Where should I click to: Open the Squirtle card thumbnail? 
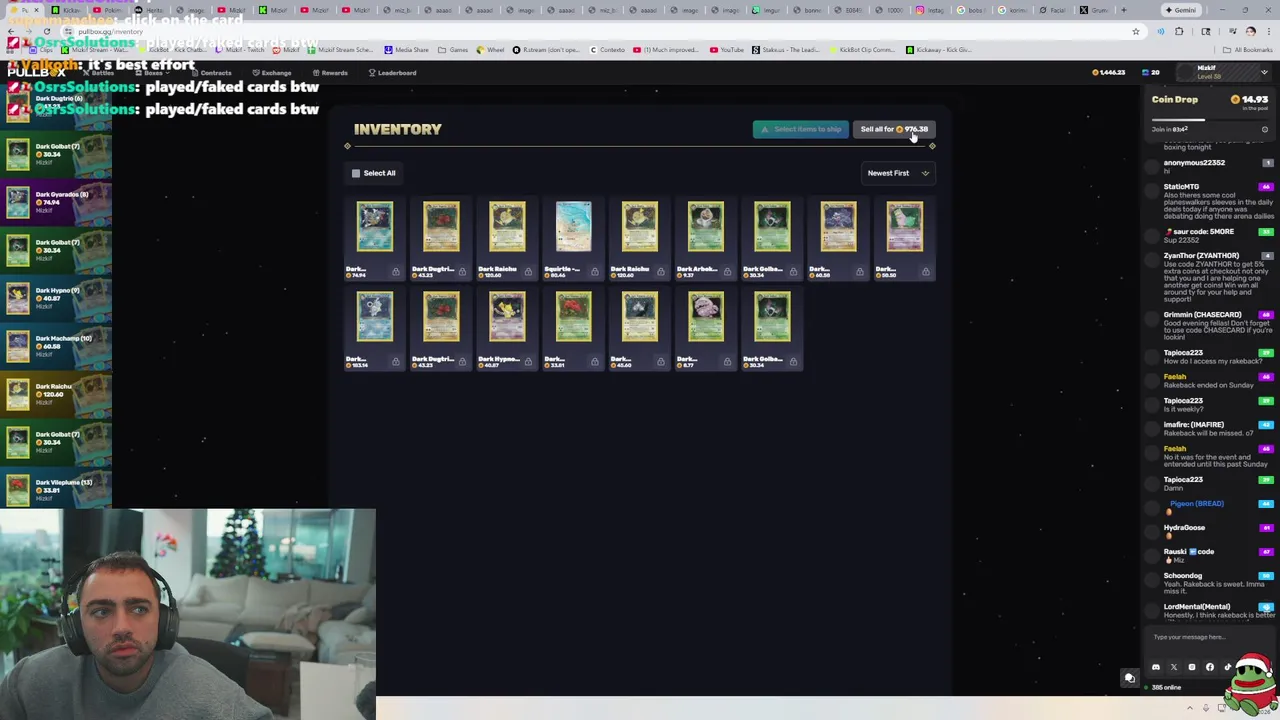[x=573, y=226]
